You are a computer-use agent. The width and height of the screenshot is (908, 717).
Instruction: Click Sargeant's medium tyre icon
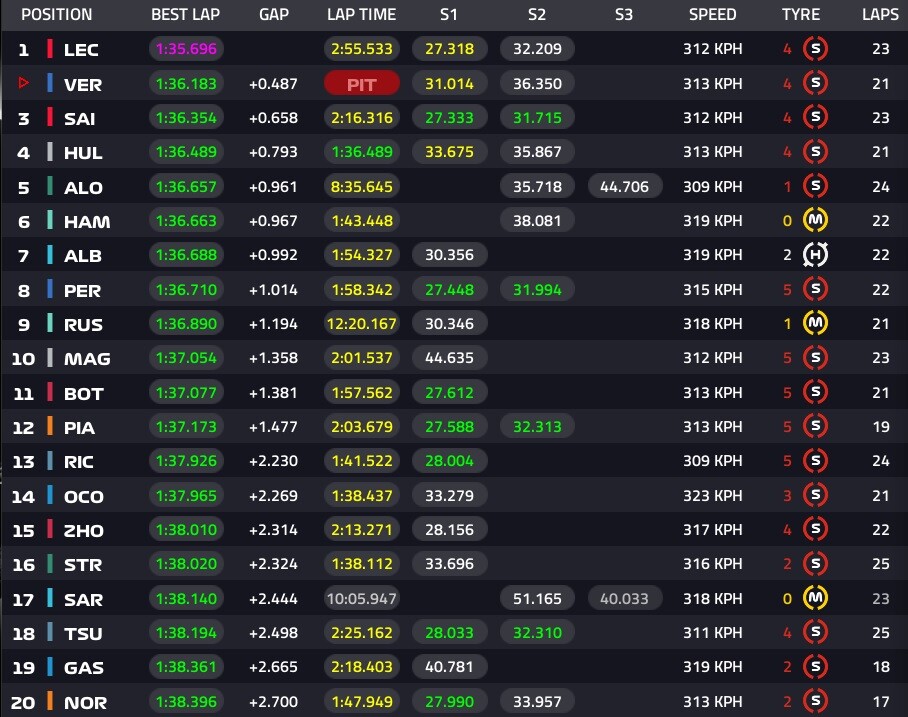point(815,598)
